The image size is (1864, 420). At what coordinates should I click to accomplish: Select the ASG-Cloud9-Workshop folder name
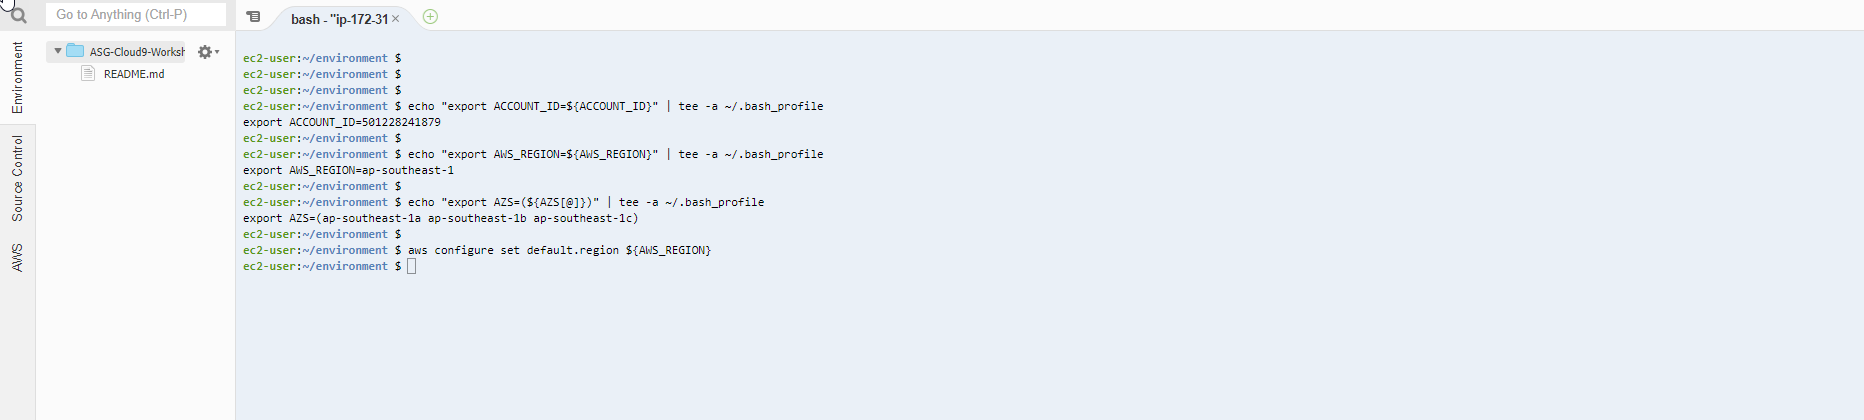click(x=137, y=52)
